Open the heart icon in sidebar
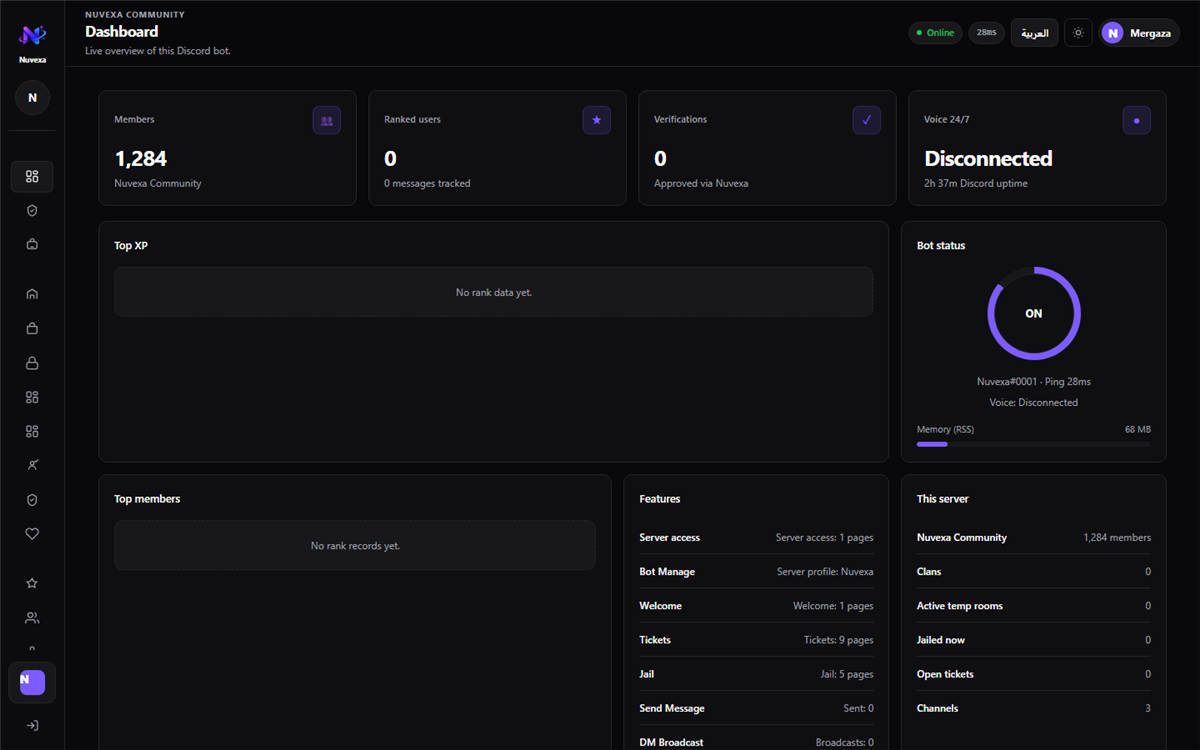The image size is (1200, 750). tap(32, 534)
